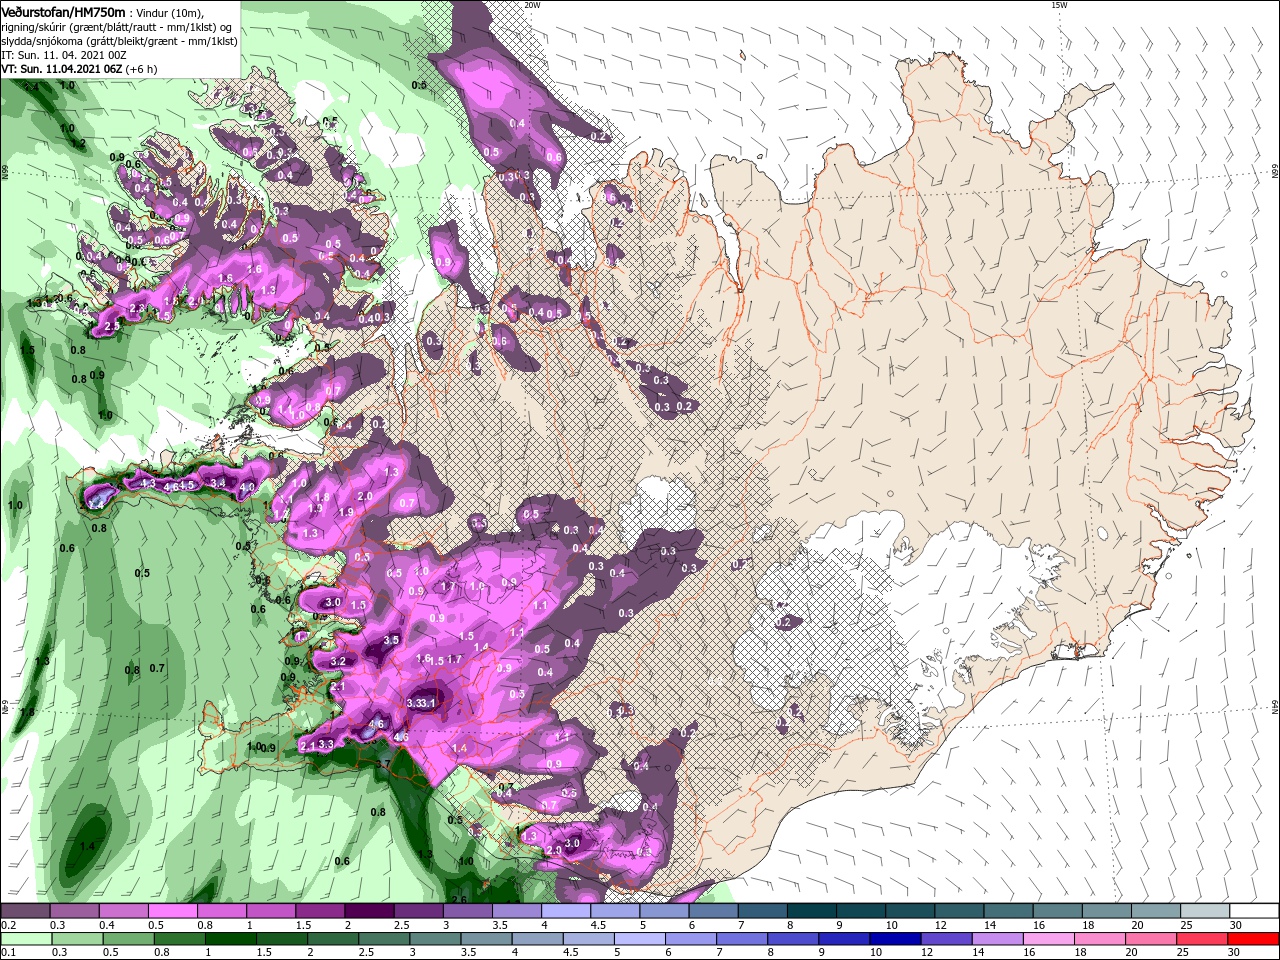Pick the palest green 0.1 swatch in lower scale
The image size is (1280, 960).
tap(26, 939)
